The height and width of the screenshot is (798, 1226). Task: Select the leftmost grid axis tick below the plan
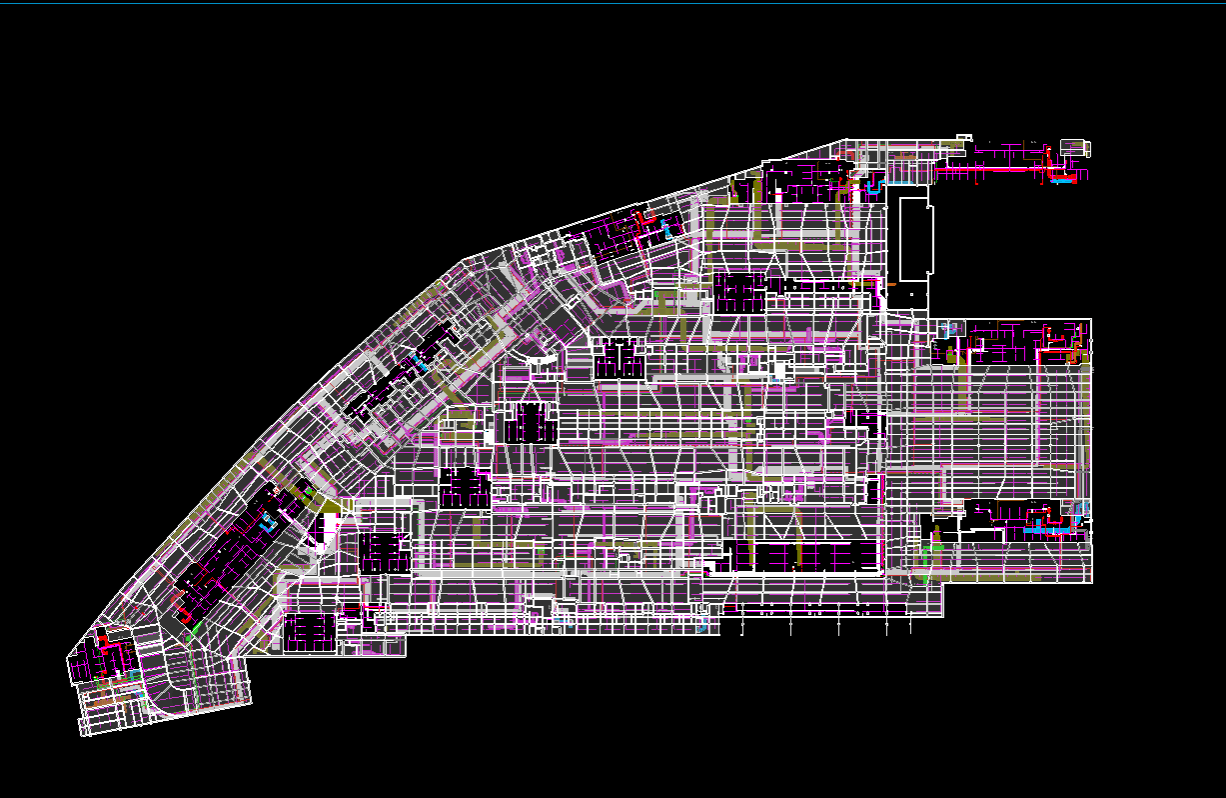tap(742, 628)
